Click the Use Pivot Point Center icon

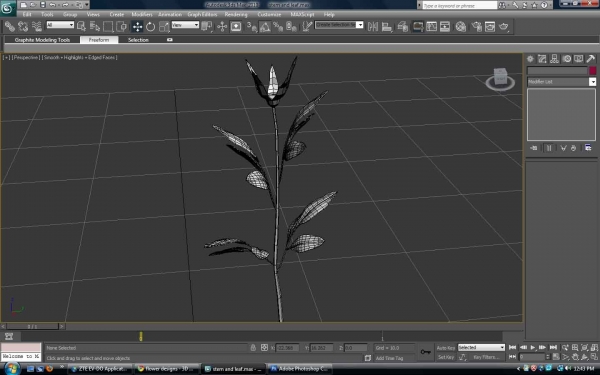point(207,26)
